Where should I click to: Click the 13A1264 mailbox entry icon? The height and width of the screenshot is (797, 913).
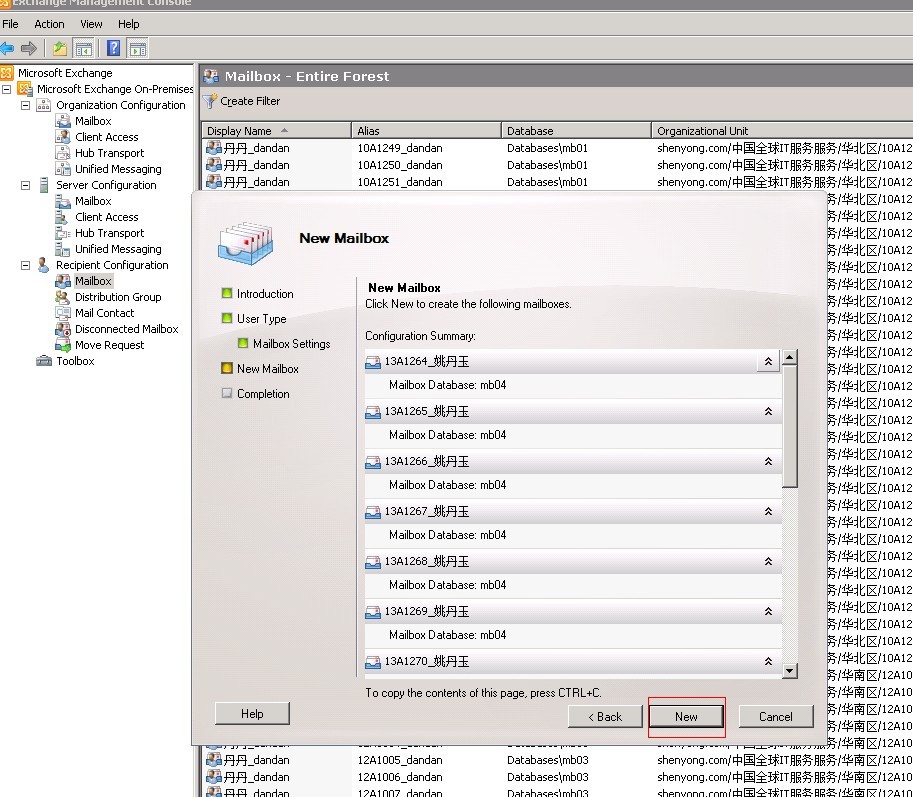tap(373, 362)
